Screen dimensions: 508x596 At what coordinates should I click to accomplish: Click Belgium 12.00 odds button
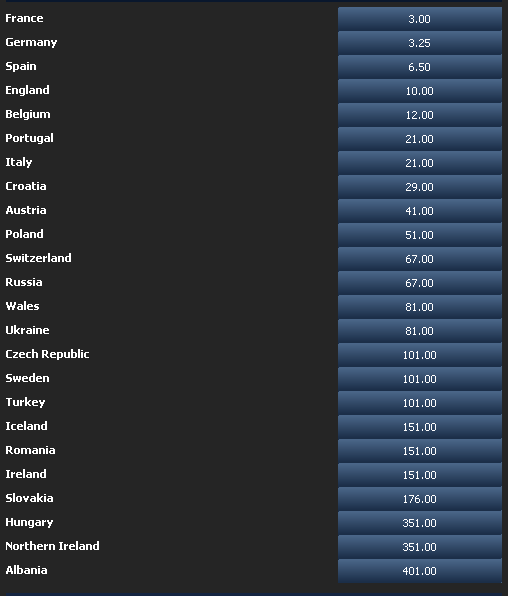(420, 115)
